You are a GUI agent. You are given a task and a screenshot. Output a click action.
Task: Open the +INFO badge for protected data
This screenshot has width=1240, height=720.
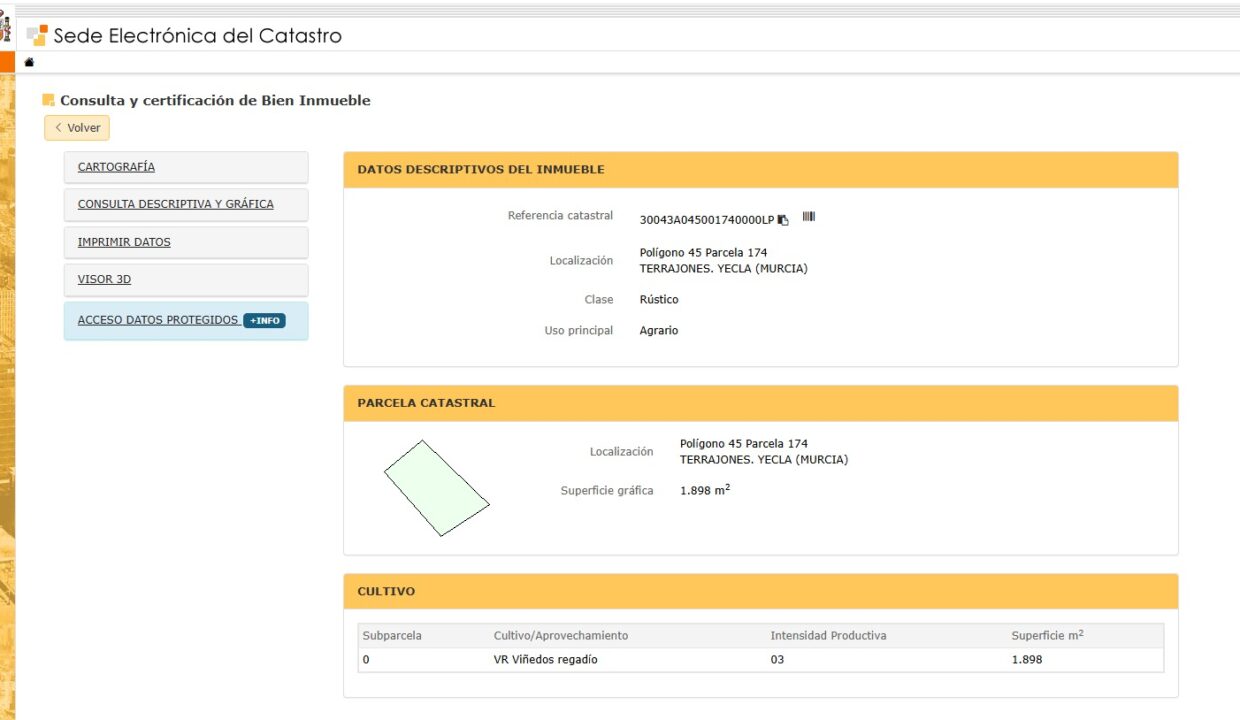pos(265,321)
